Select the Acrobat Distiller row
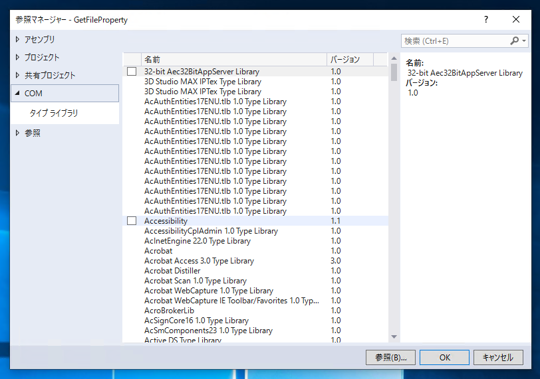The image size is (540, 379). pos(255,271)
